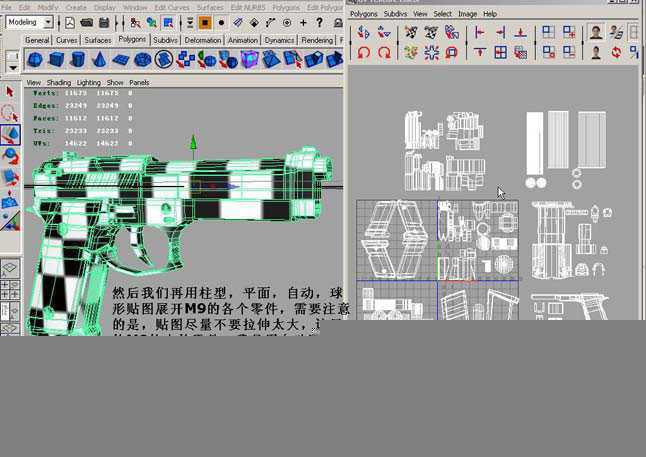Screen dimensions: 646x457
Task: Click the circled shelf icon after torus
Action: (164, 60)
